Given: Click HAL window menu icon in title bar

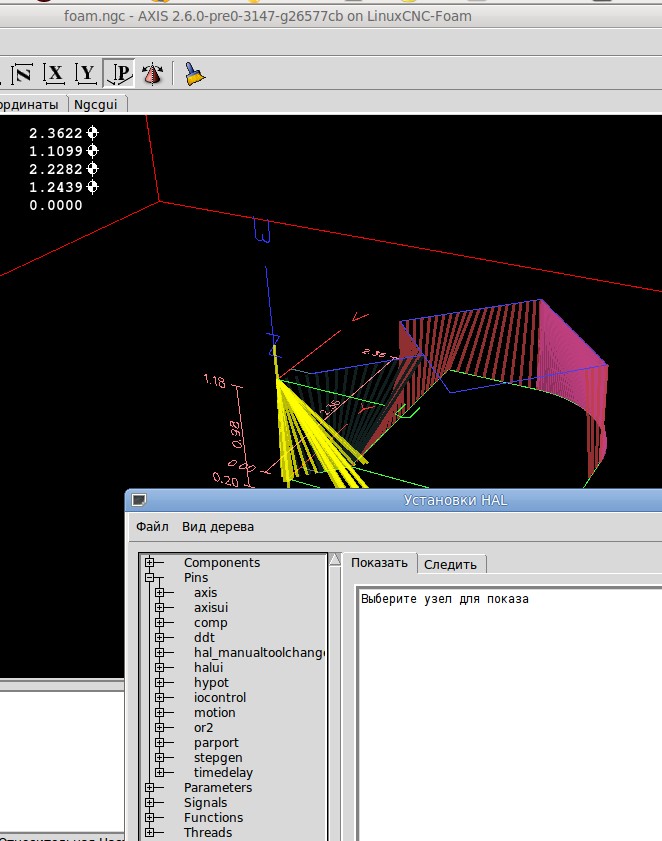Looking at the screenshot, I should tap(139, 500).
